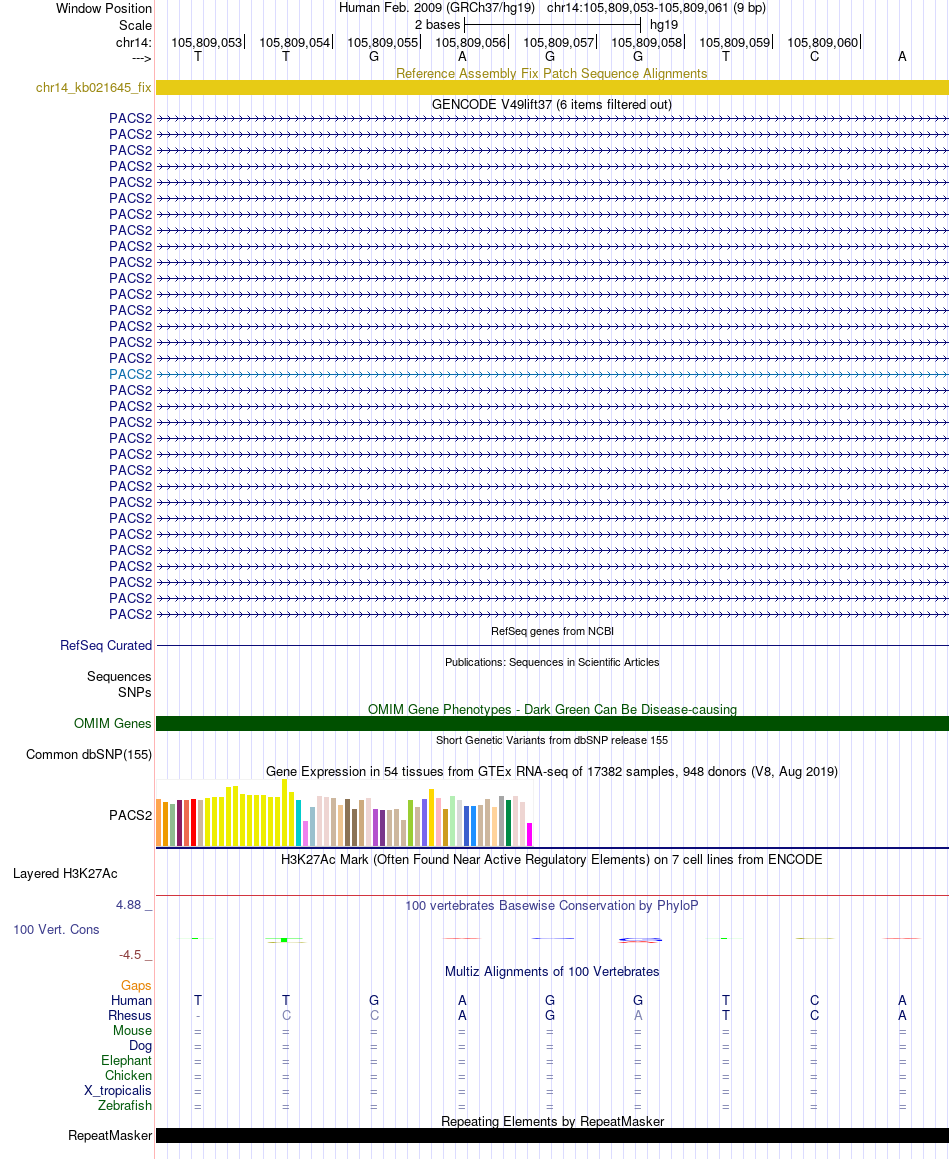Click the RefSeq Curated track label

[106, 645]
